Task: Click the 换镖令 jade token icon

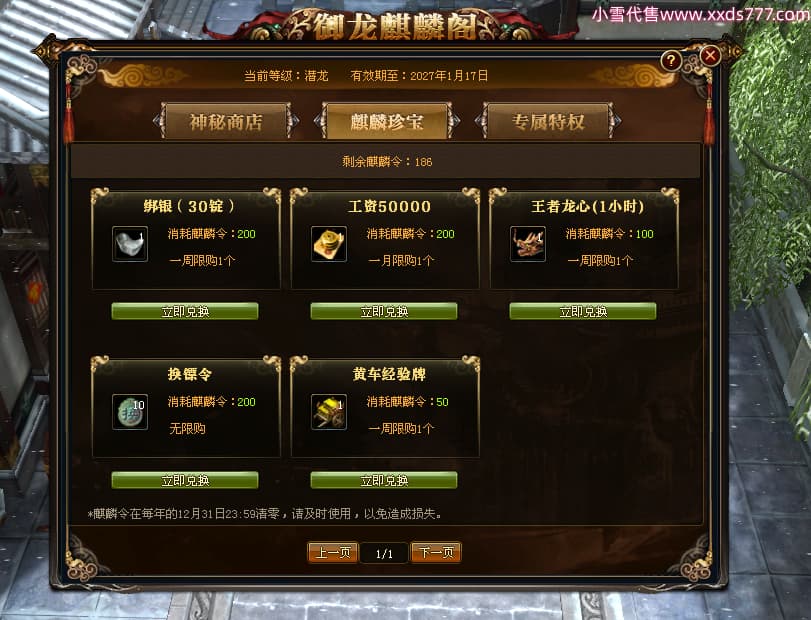Action: coord(130,412)
